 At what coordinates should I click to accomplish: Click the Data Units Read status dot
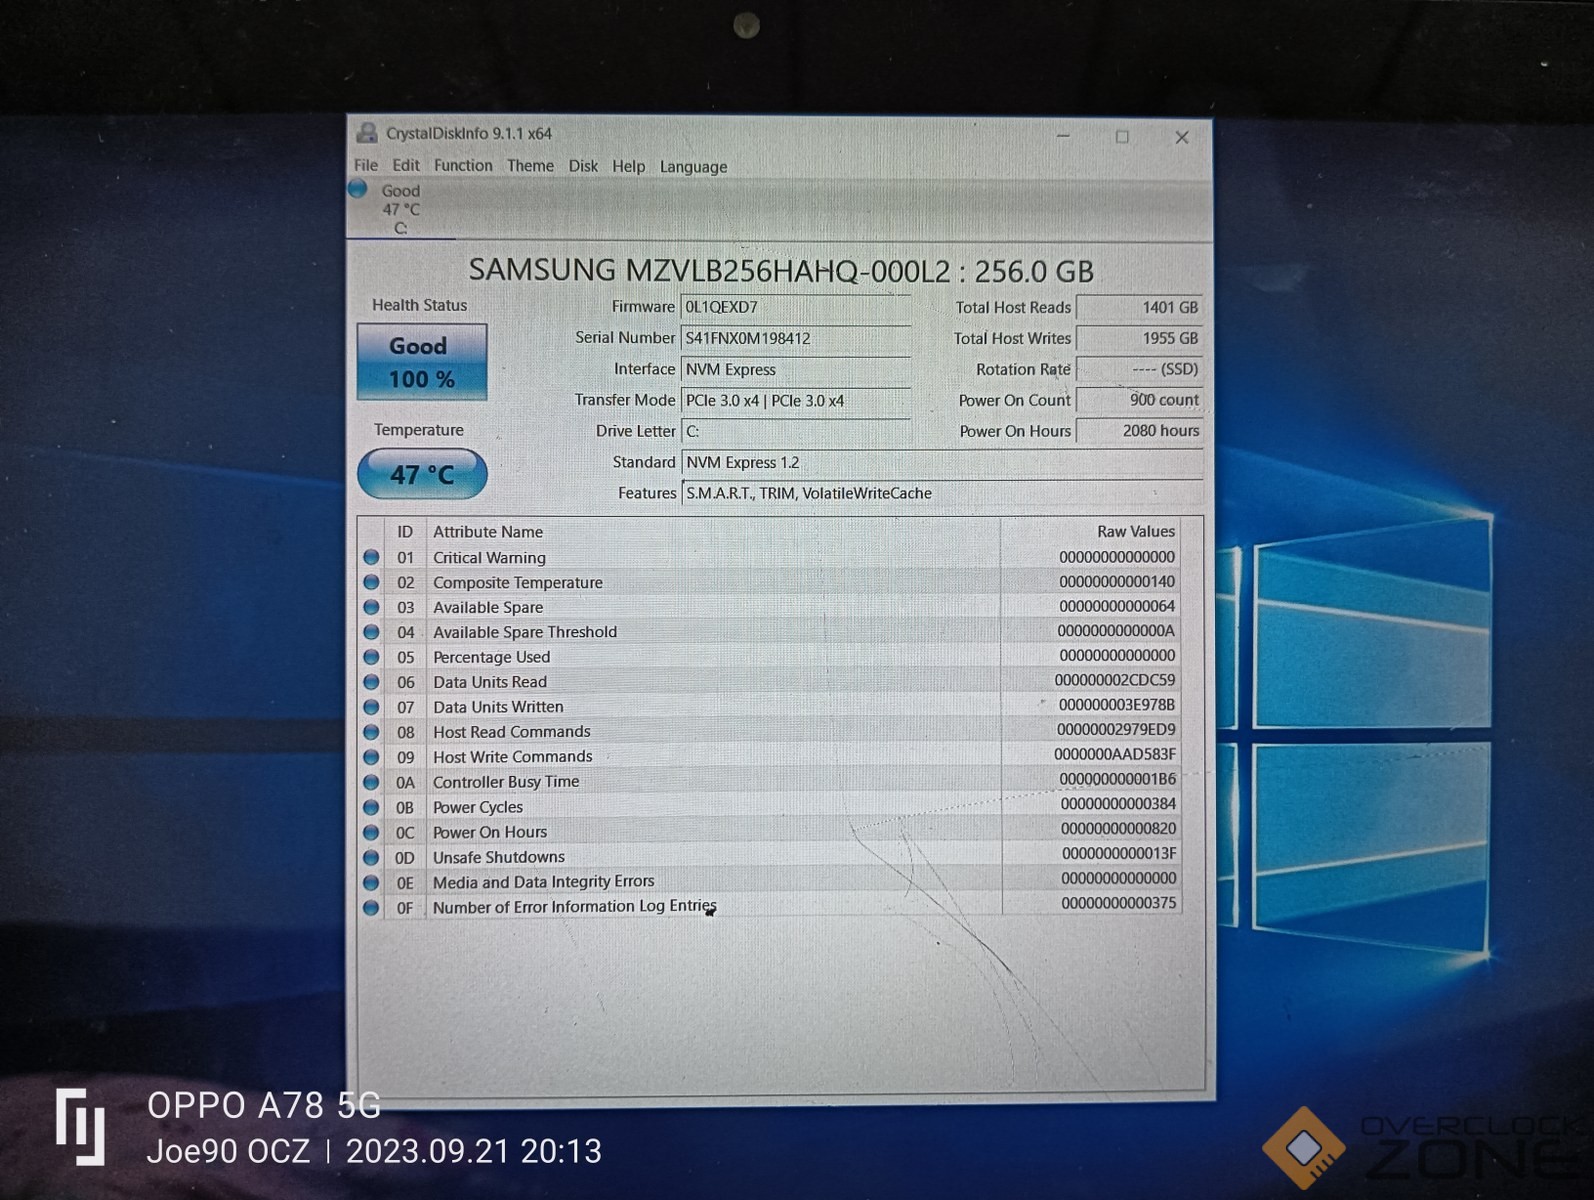pos(371,682)
